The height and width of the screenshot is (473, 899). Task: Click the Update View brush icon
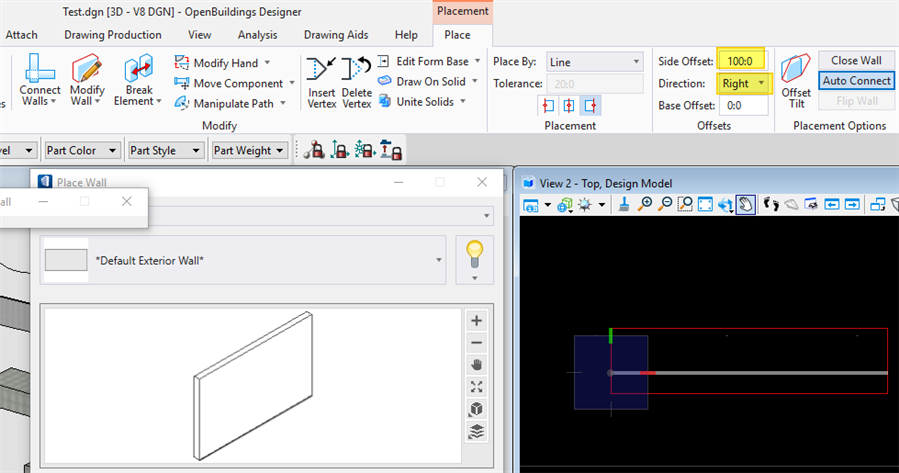click(624, 205)
